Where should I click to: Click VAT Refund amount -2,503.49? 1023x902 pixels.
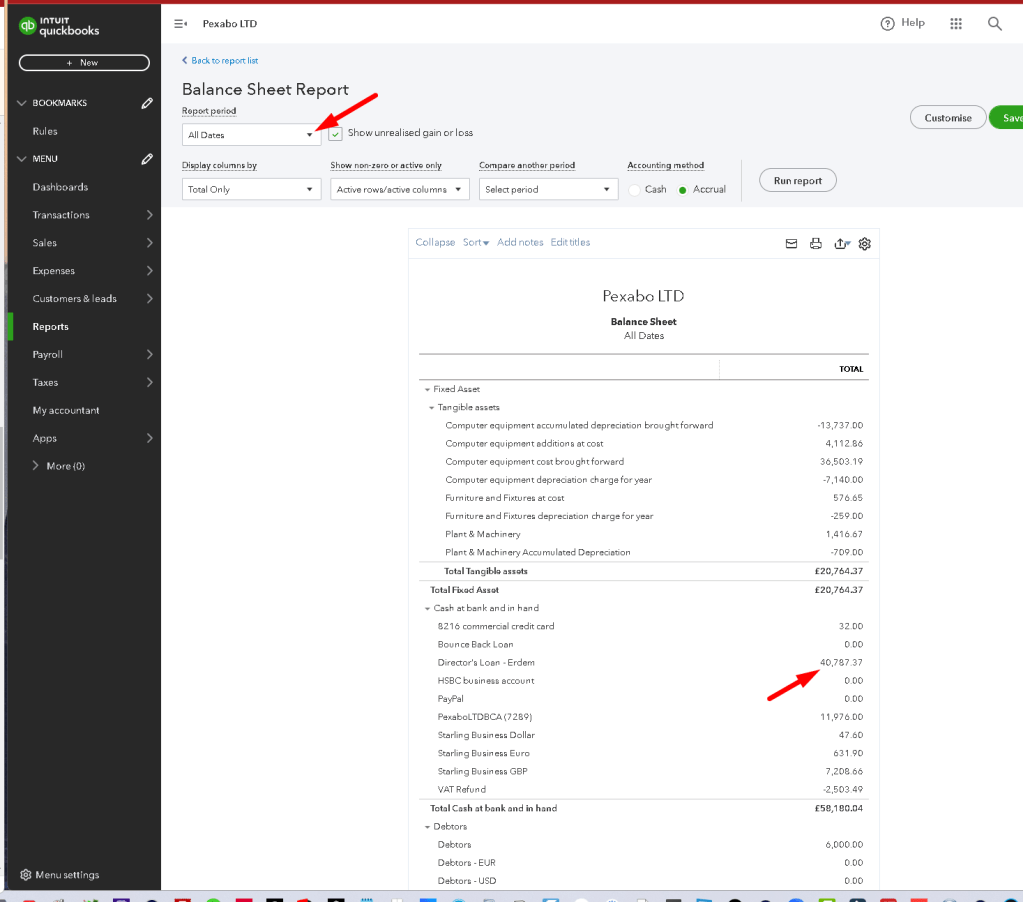point(842,790)
